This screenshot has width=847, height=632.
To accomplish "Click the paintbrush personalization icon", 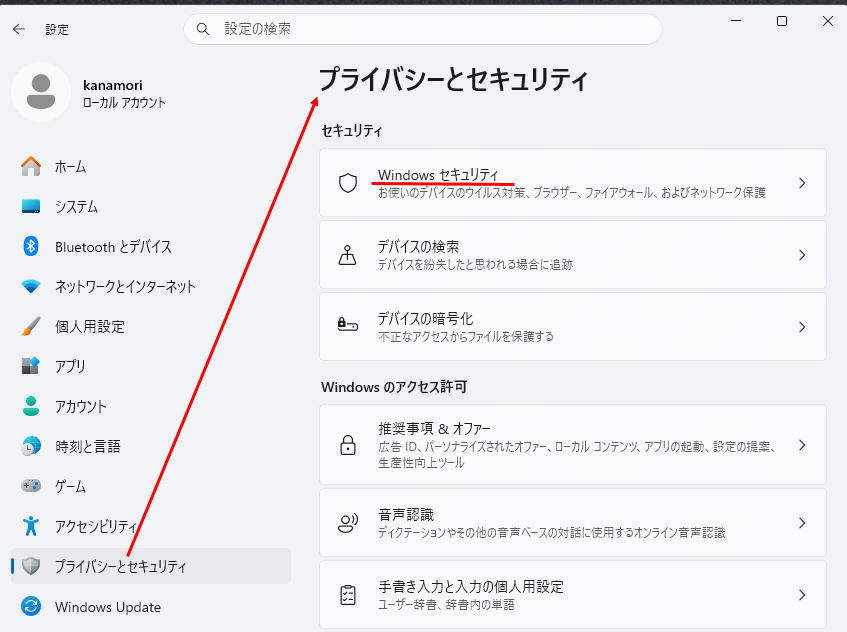I will (31, 326).
